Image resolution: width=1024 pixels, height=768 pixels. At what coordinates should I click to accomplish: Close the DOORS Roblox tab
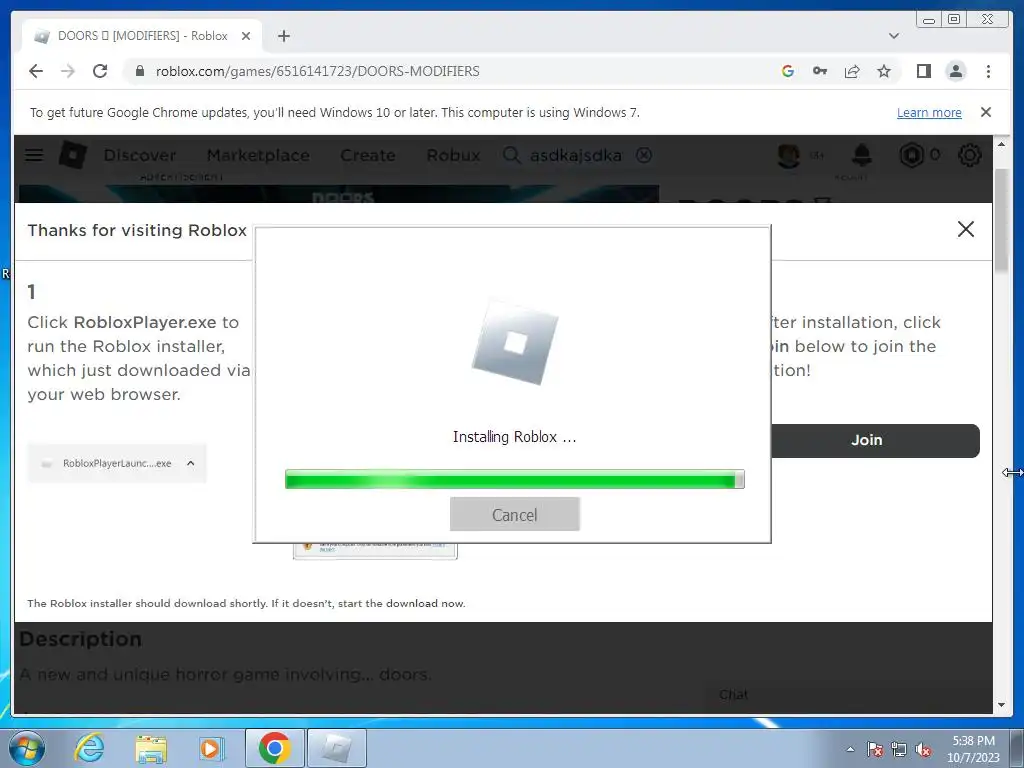[246, 36]
